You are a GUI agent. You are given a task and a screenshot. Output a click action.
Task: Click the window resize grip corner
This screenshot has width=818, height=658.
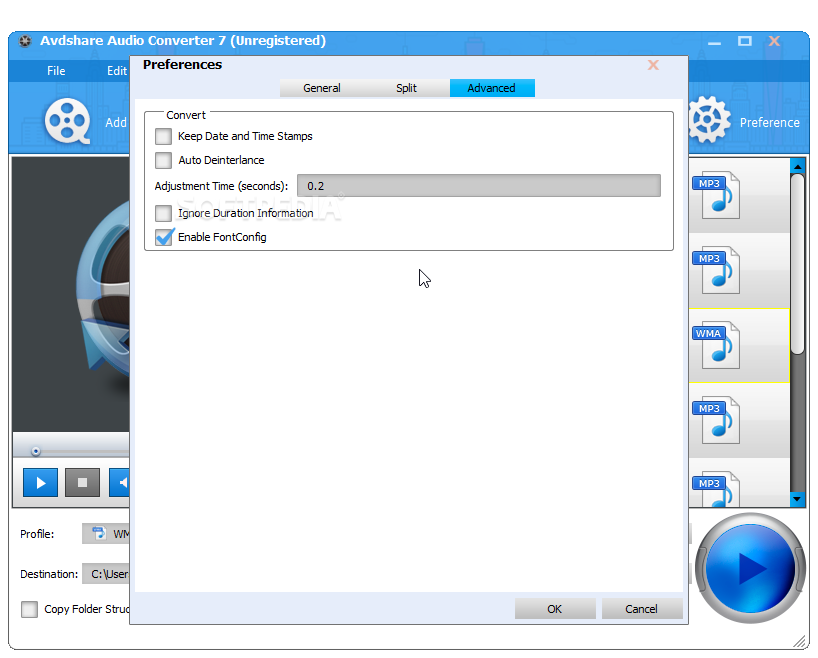[800, 641]
